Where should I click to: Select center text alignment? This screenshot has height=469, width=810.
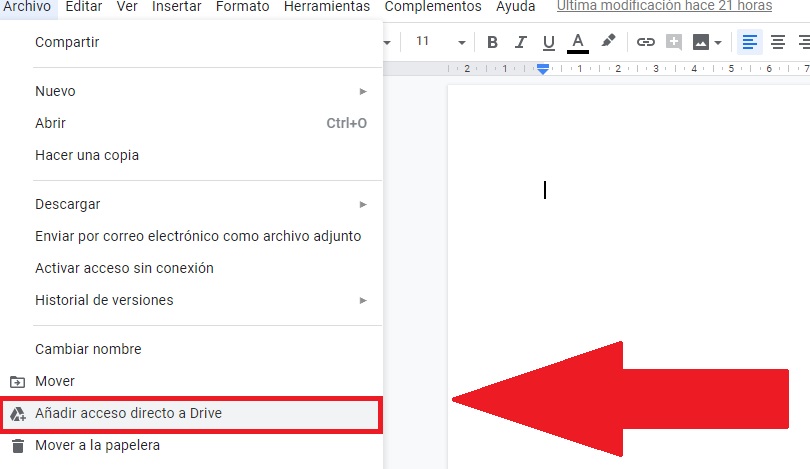tap(777, 42)
